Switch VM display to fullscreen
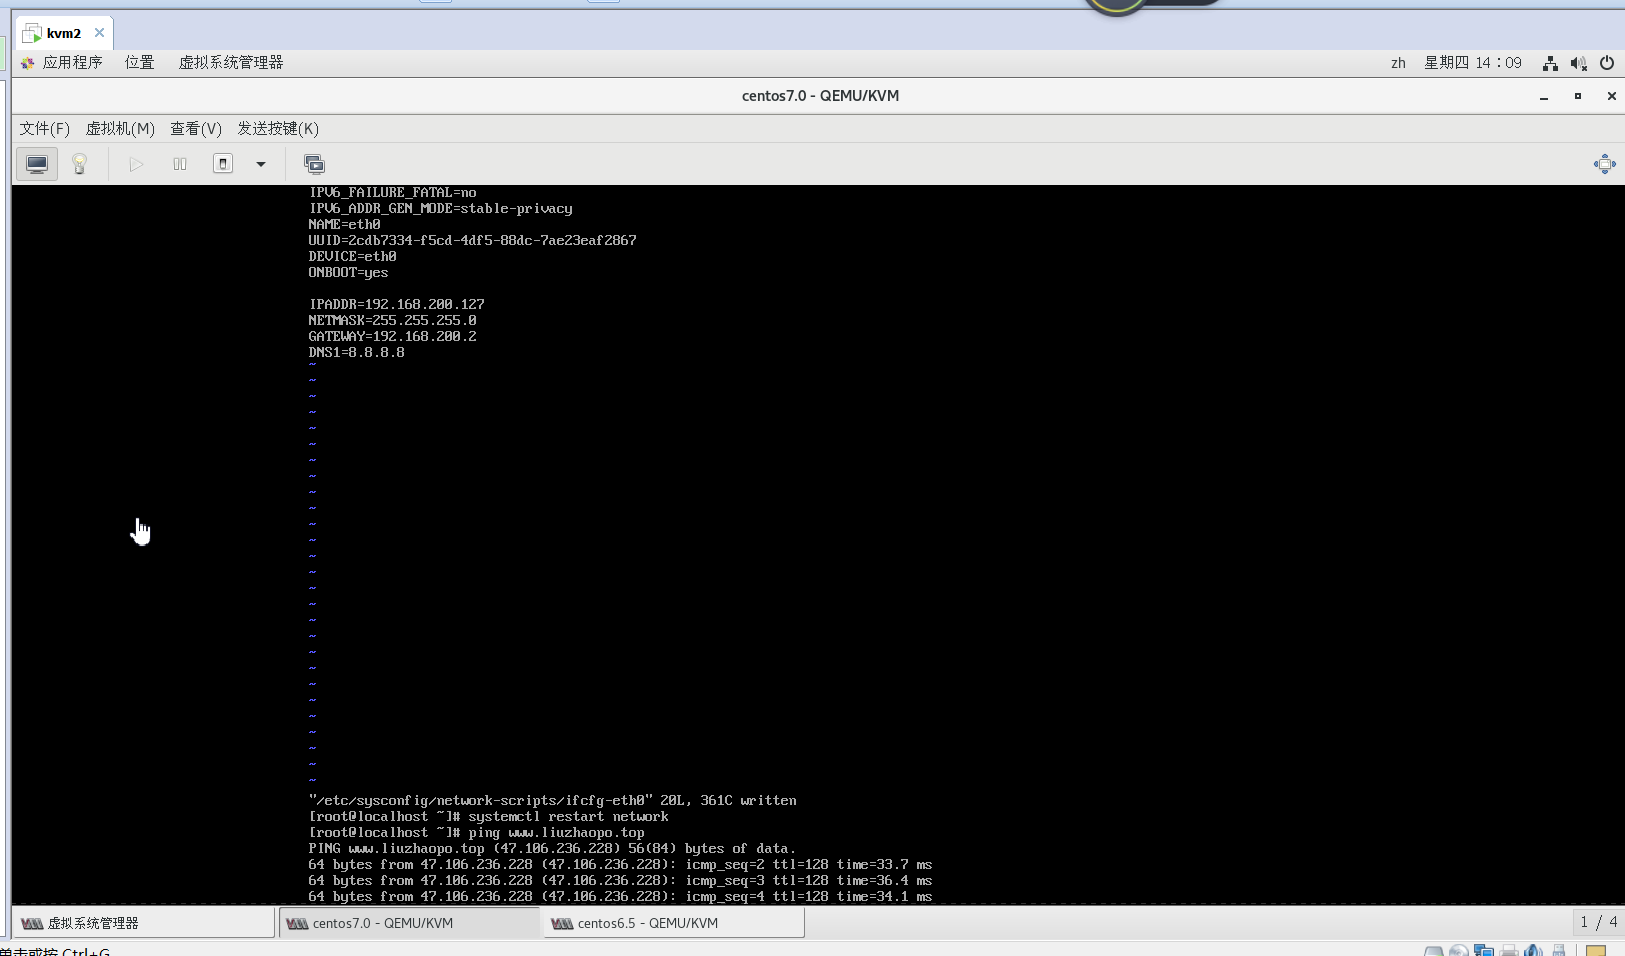The width and height of the screenshot is (1625, 956). point(1604,164)
